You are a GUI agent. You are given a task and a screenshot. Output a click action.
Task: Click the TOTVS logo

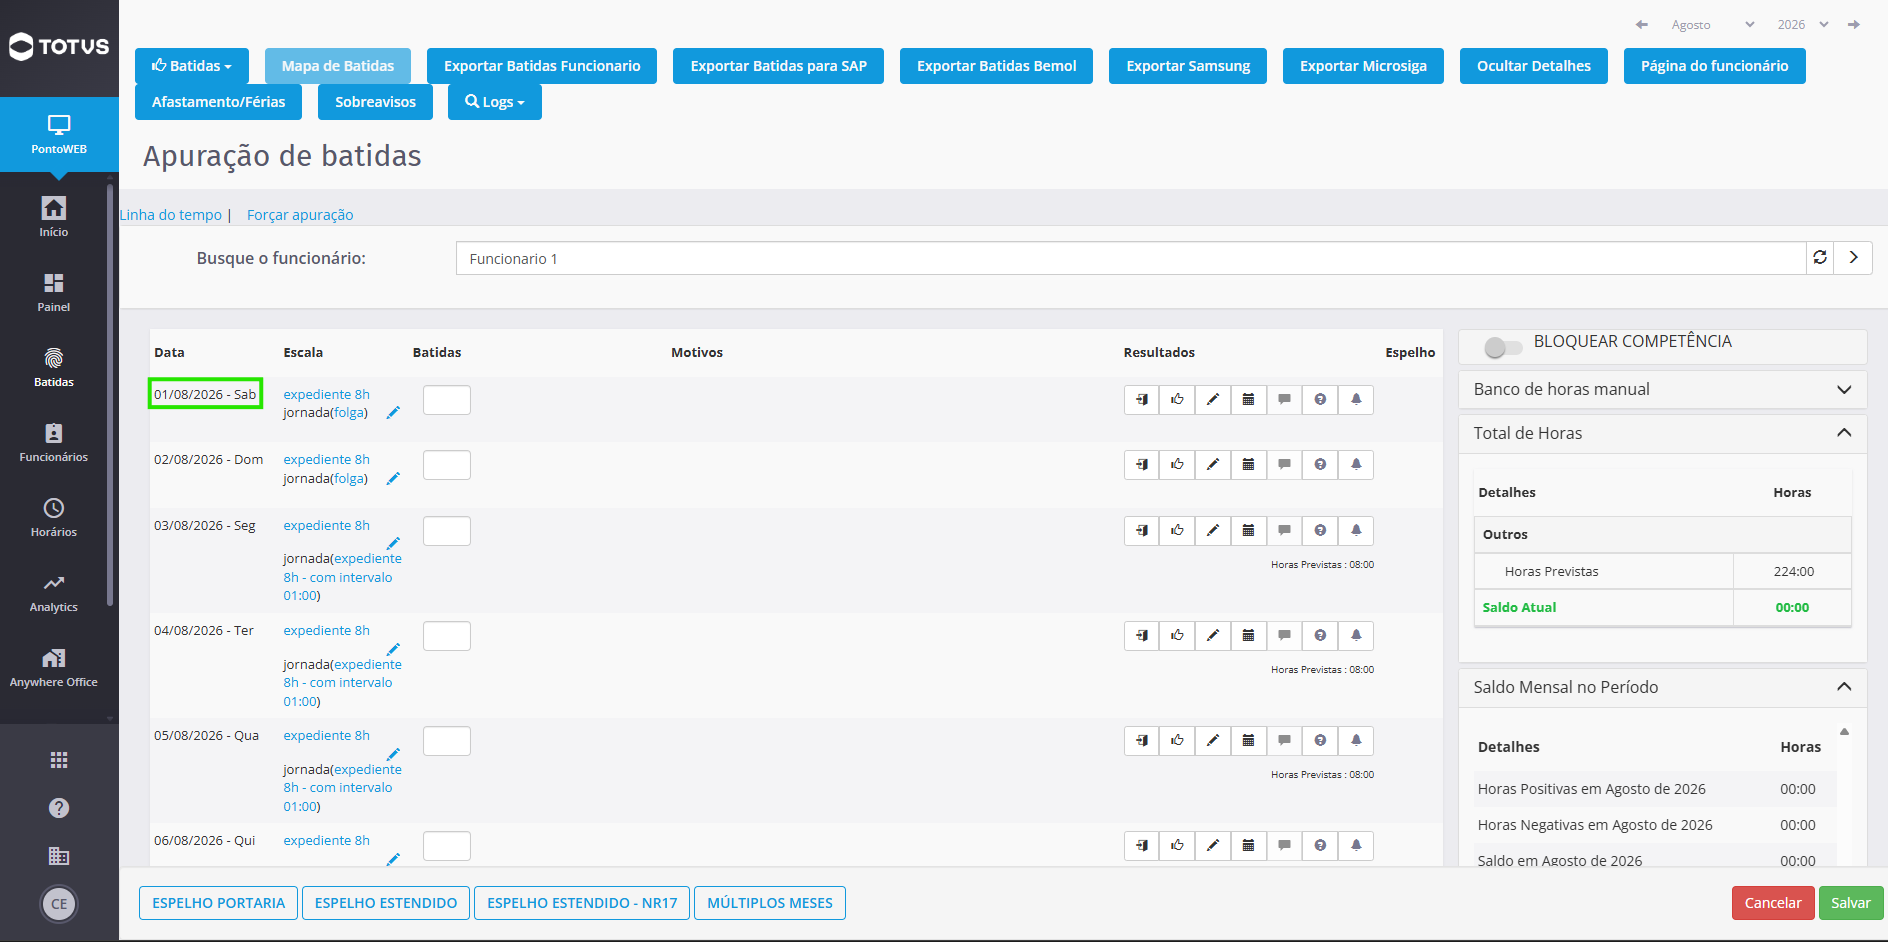pos(59,46)
